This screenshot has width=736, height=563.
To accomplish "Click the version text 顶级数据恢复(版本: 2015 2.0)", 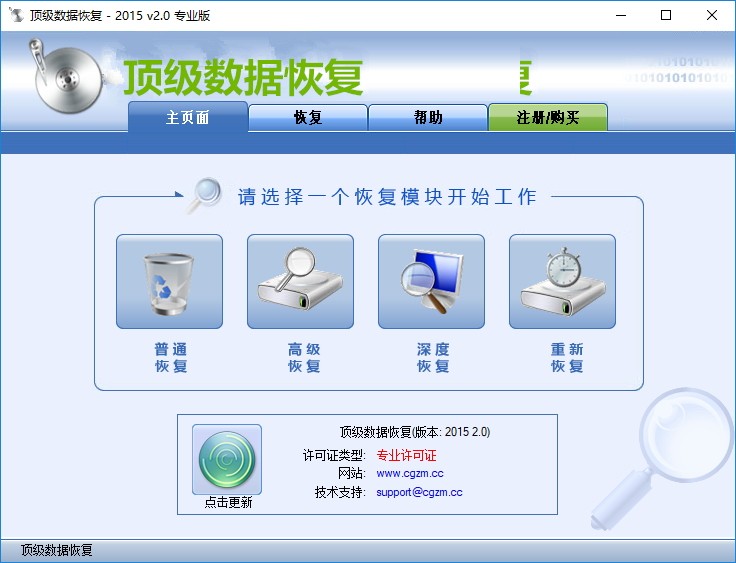I will 414,432.
